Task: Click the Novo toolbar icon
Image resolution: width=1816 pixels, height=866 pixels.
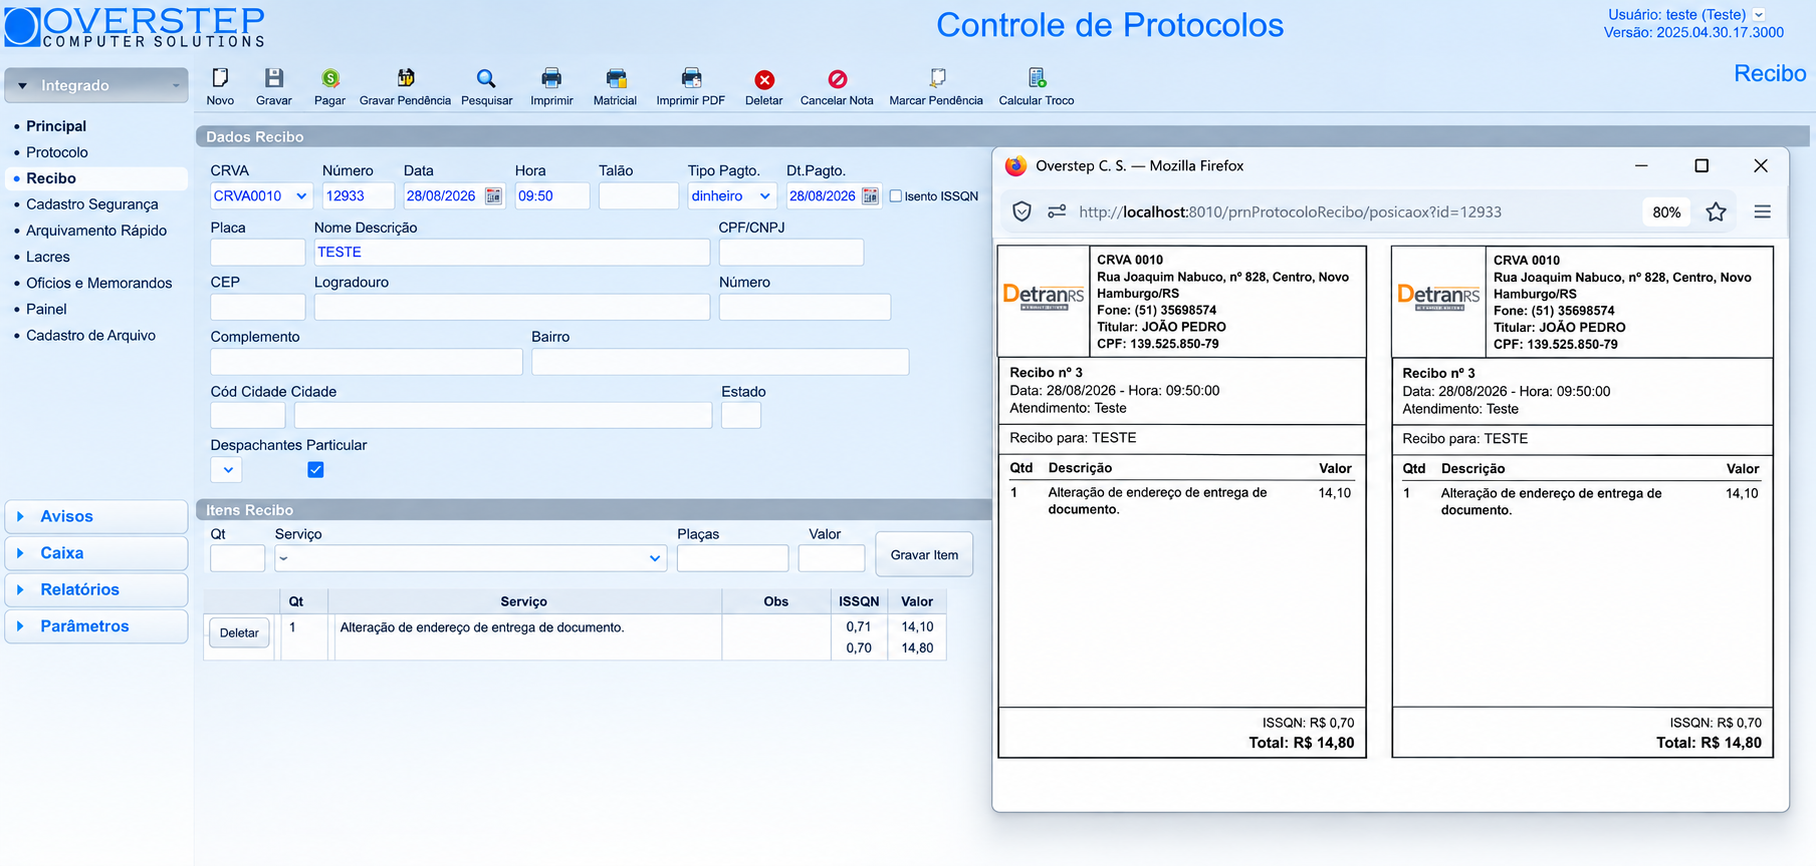Action: [x=220, y=78]
